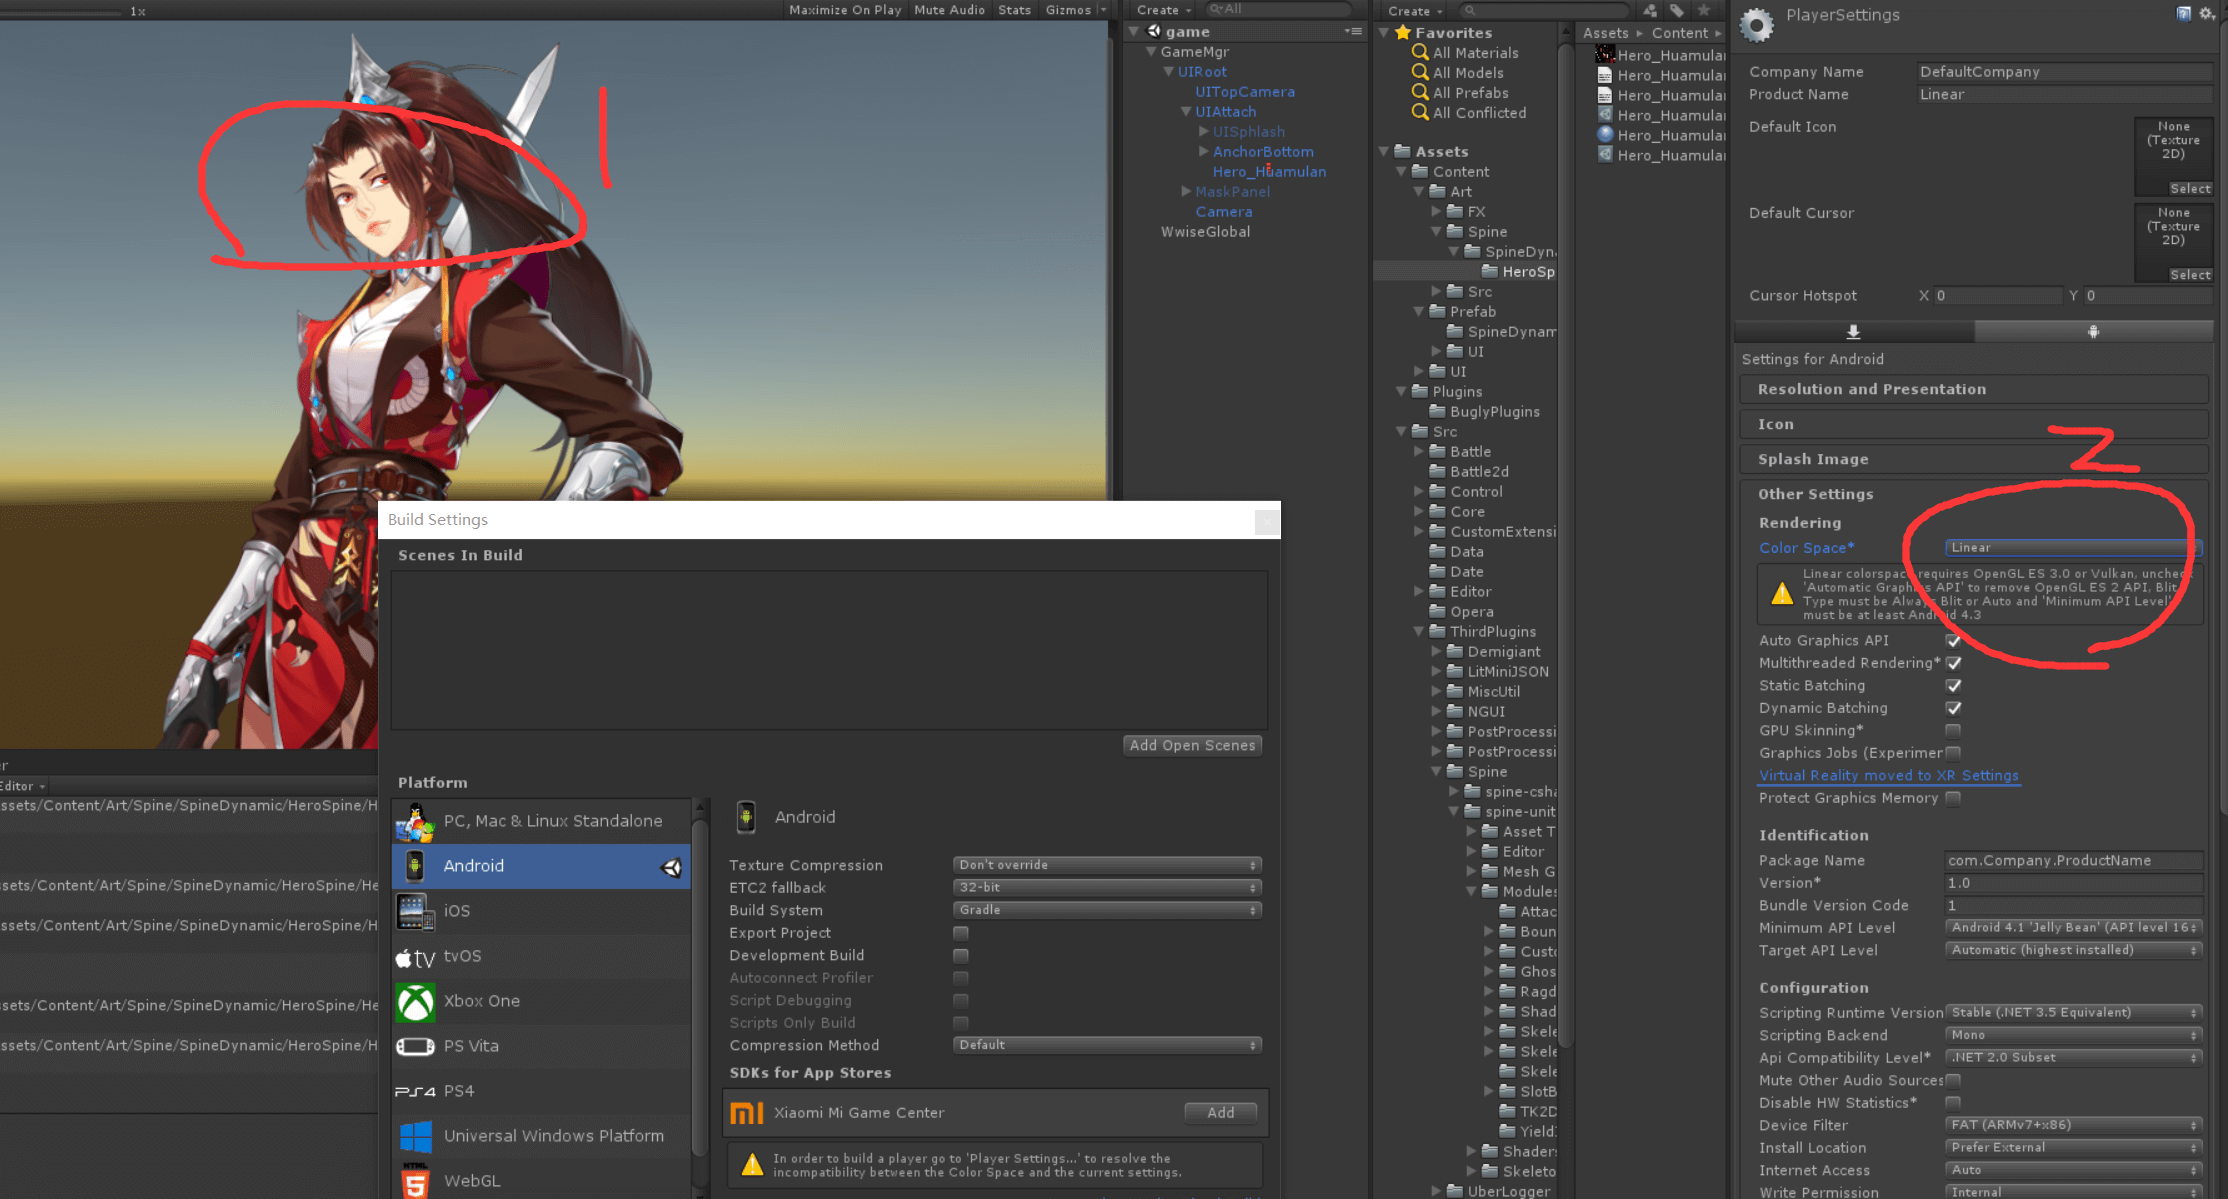Expand the MaskPanel hierarchy node
Screen dimensions: 2228x1199
[x=1186, y=191]
